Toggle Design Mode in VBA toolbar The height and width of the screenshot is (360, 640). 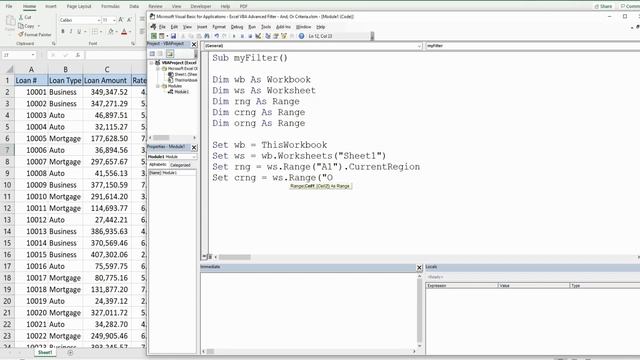[258, 36]
